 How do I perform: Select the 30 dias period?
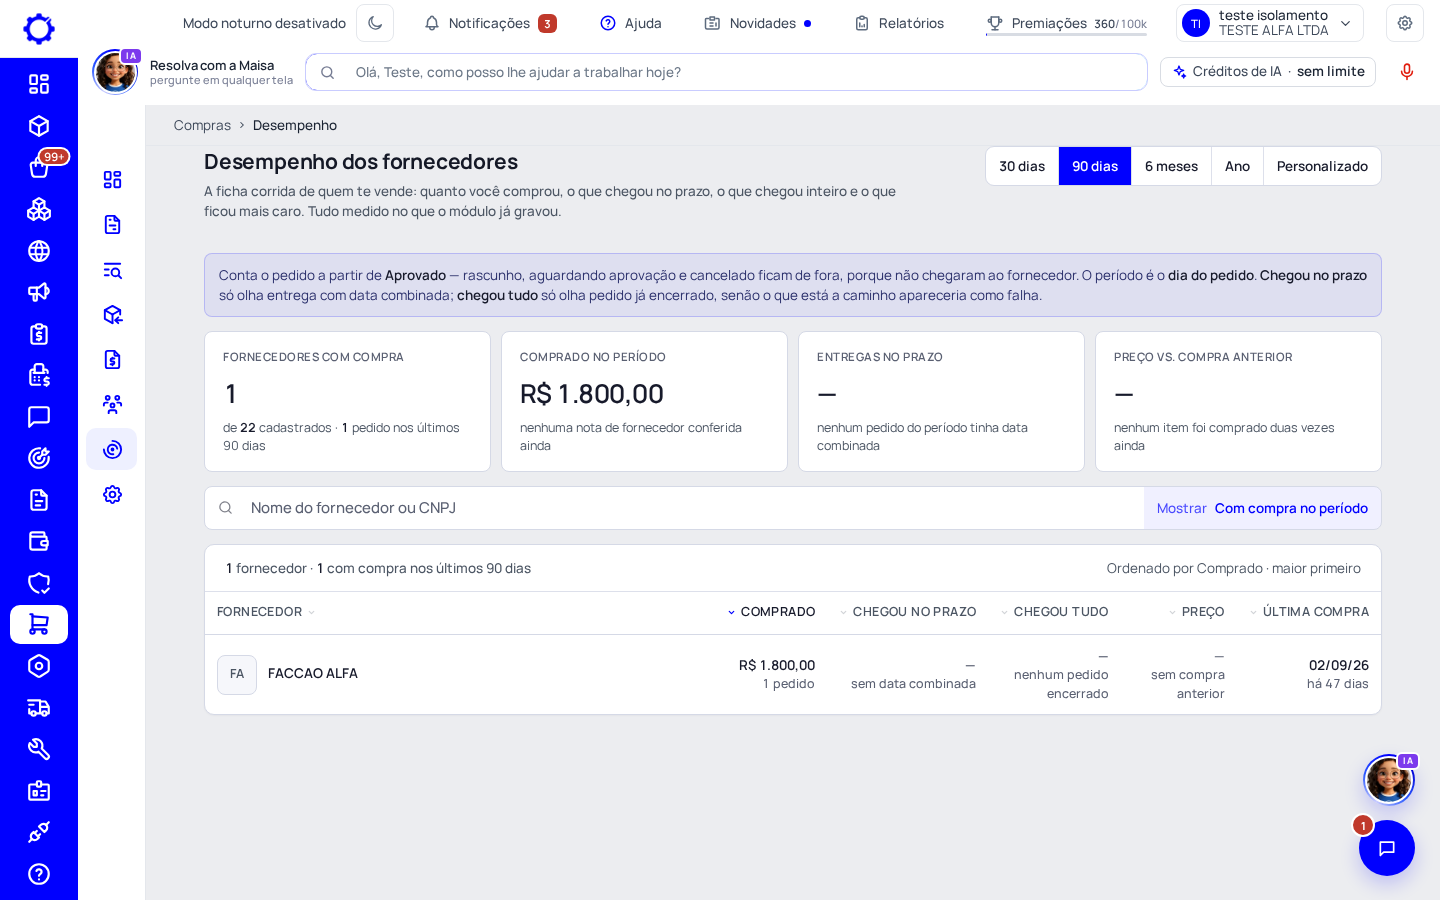pos(1022,166)
